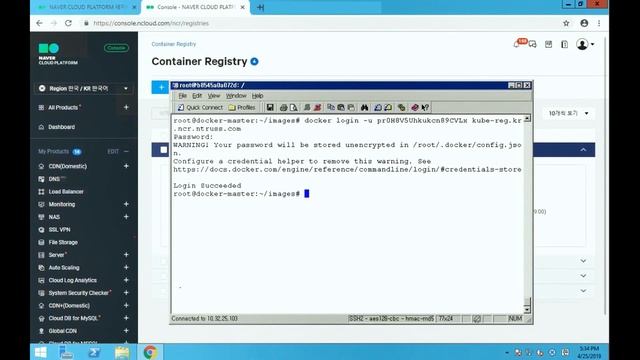Click the scroll-up arrow of the terminal scrollbar
The height and width of the screenshot is (360, 640).
[527, 118]
